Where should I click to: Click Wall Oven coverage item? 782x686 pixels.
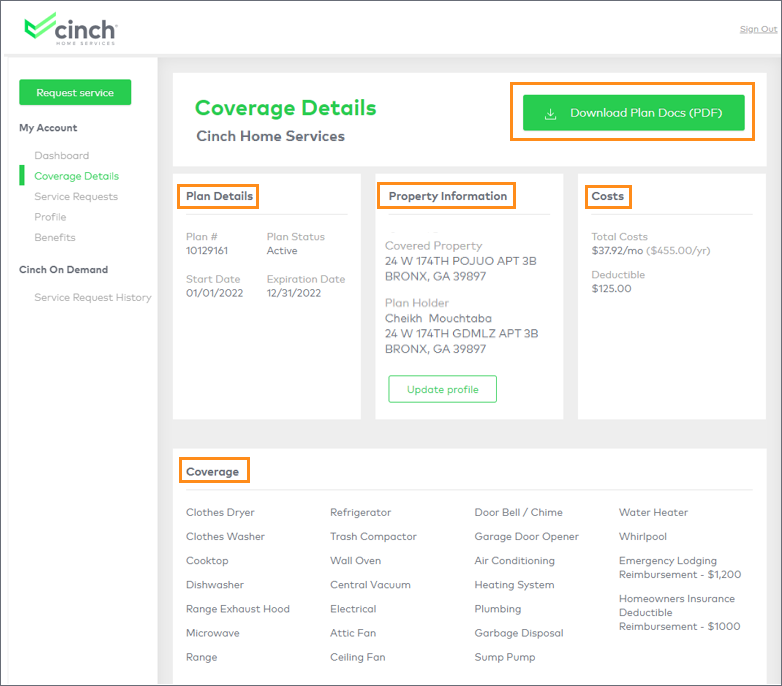tap(356, 560)
